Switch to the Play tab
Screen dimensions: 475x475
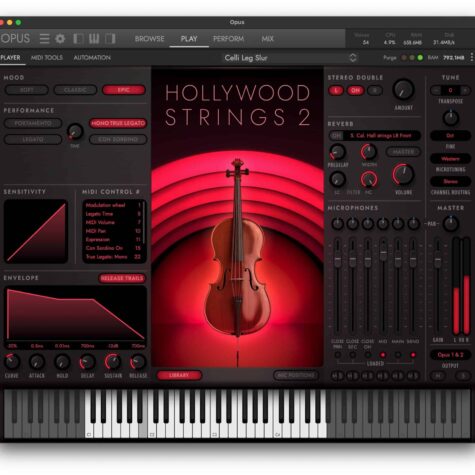click(x=189, y=39)
